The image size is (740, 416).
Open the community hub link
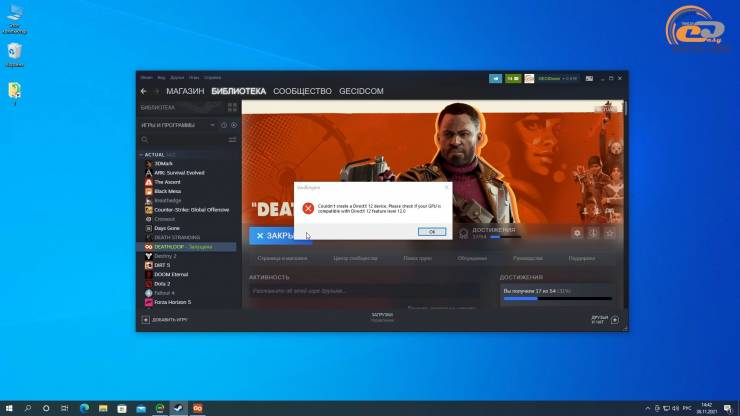point(355,258)
